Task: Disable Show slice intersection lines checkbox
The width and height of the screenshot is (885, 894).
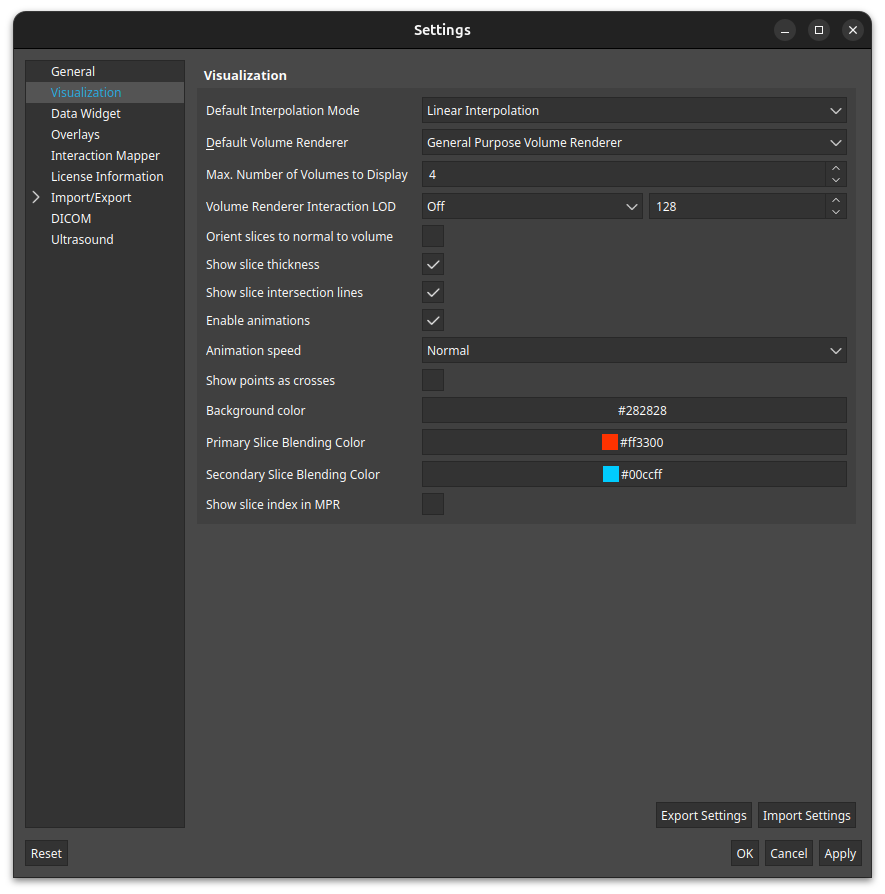Action: 433,292
